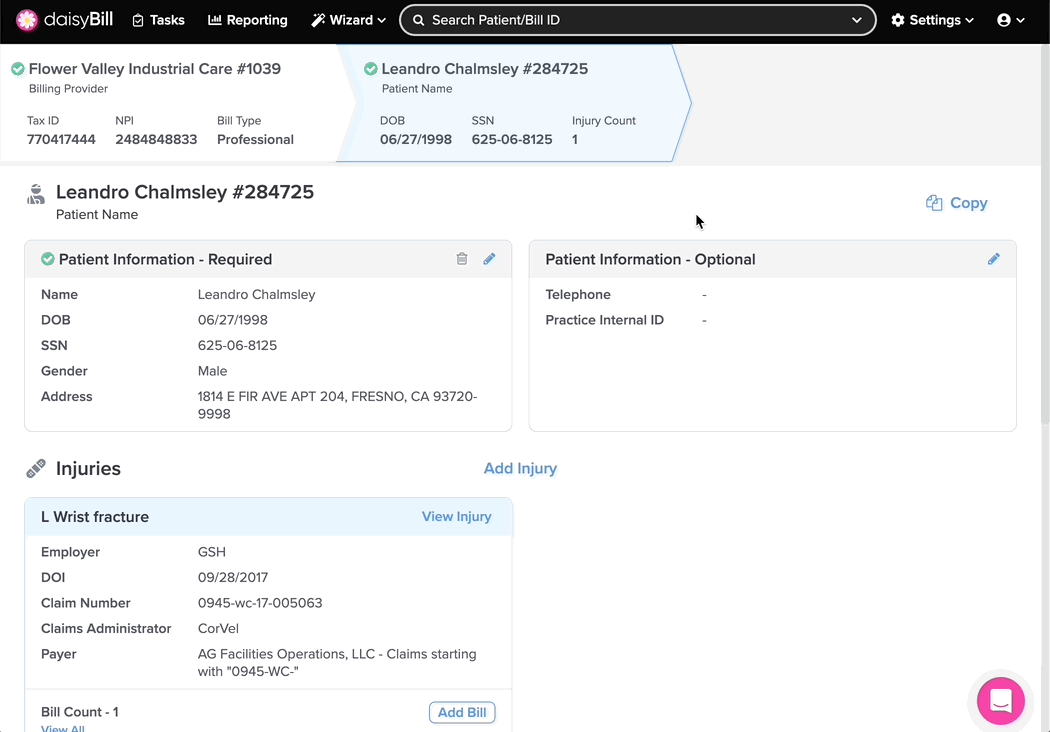The image size is (1050, 732).
Task: Delete patient via trash icon
Action: (x=462, y=259)
